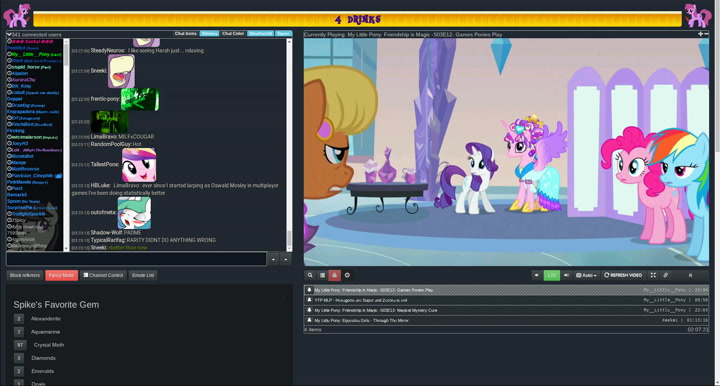Select the Equestria Girls playlist entry
Viewport: 720px width, 386px height.
[506, 320]
